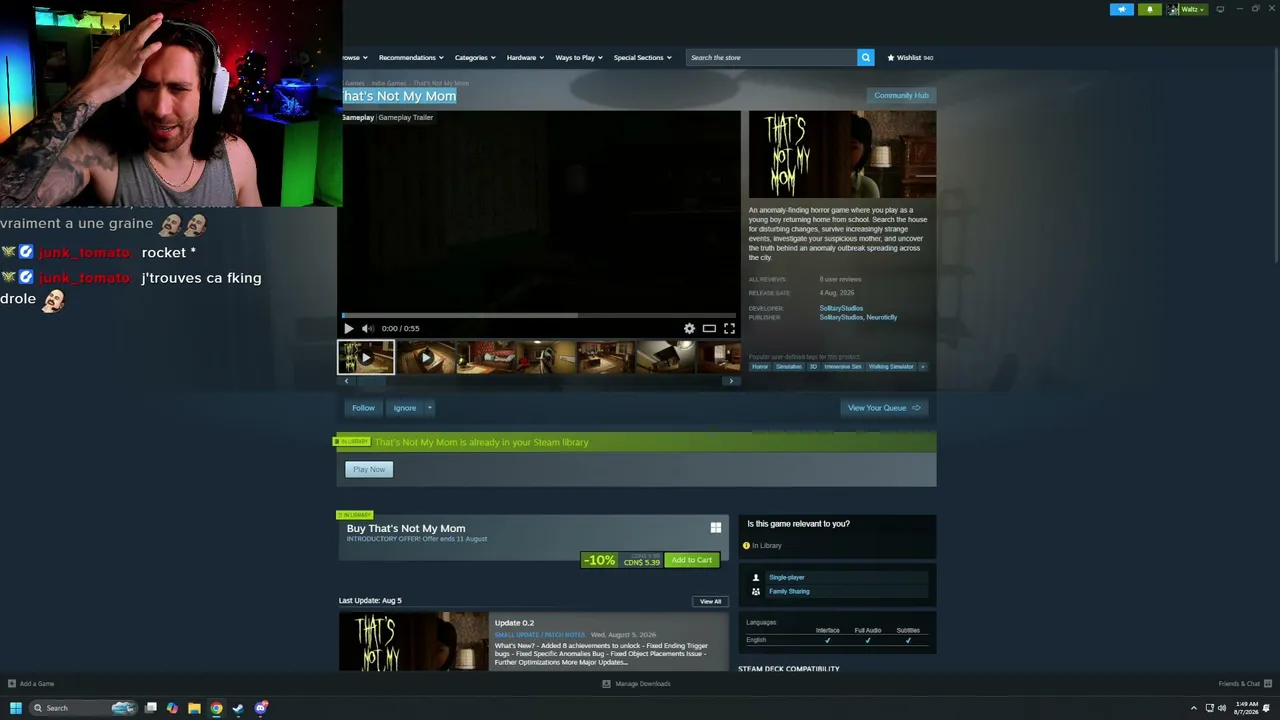This screenshot has height=720, width=1280.
Task: Open Friends & Chat
Action: pos(1245,684)
